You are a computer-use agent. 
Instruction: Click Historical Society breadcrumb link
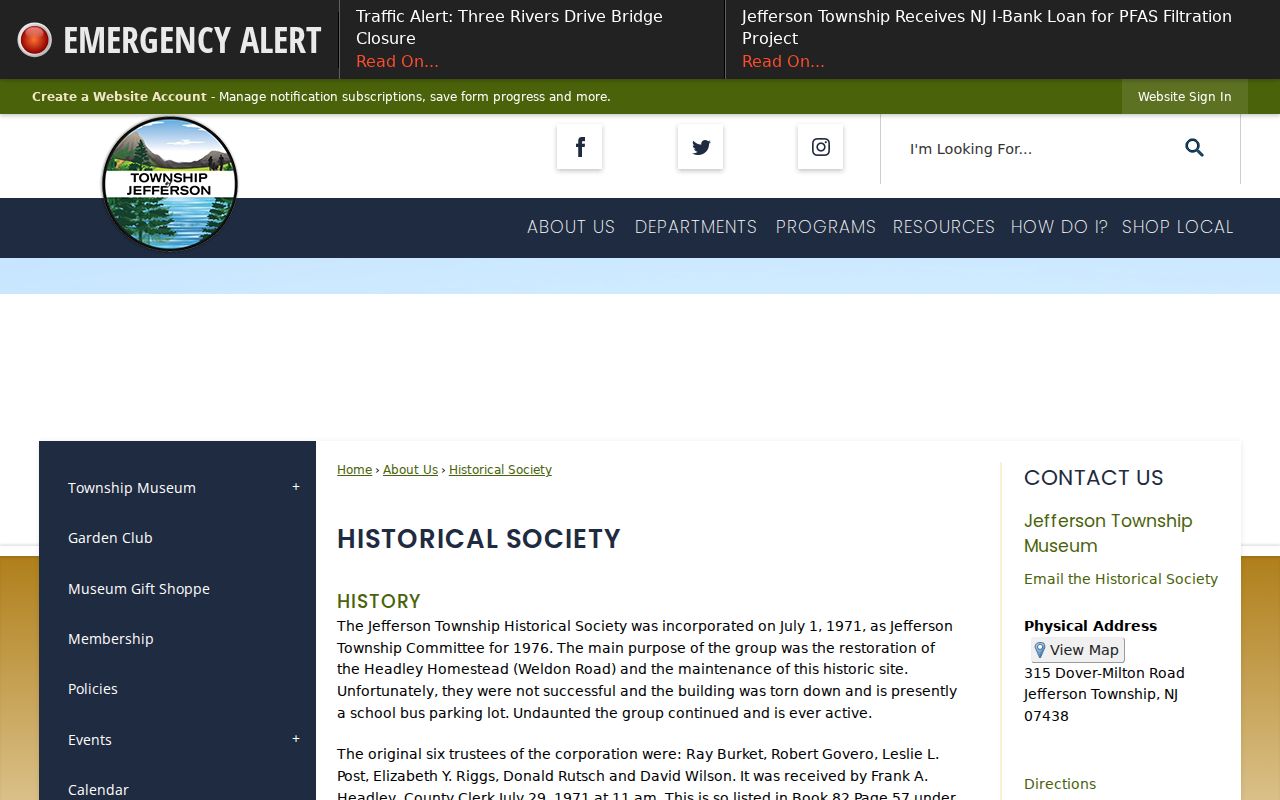pos(500,470)
